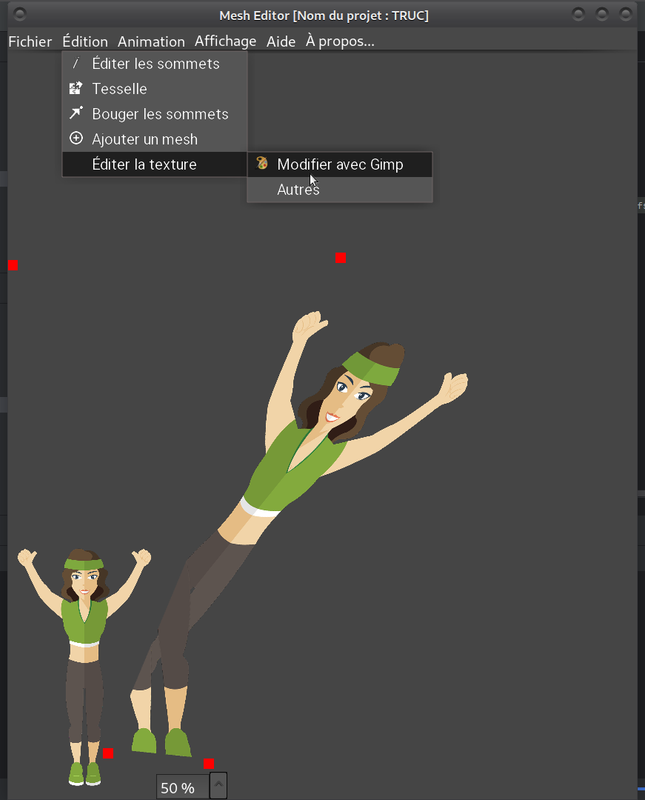Image resolution: width=645 pixels, height=800 pixels.
Task: Click the pencil icon for Éditer les sommets
Action: click(76, 63)
